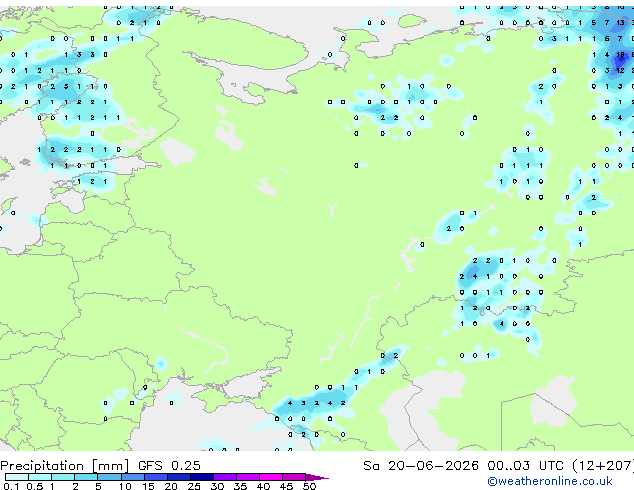The width and height of the screenshot is (634, 490).
Task: Click the purple arrow at legend end
Action: [317, 477]
